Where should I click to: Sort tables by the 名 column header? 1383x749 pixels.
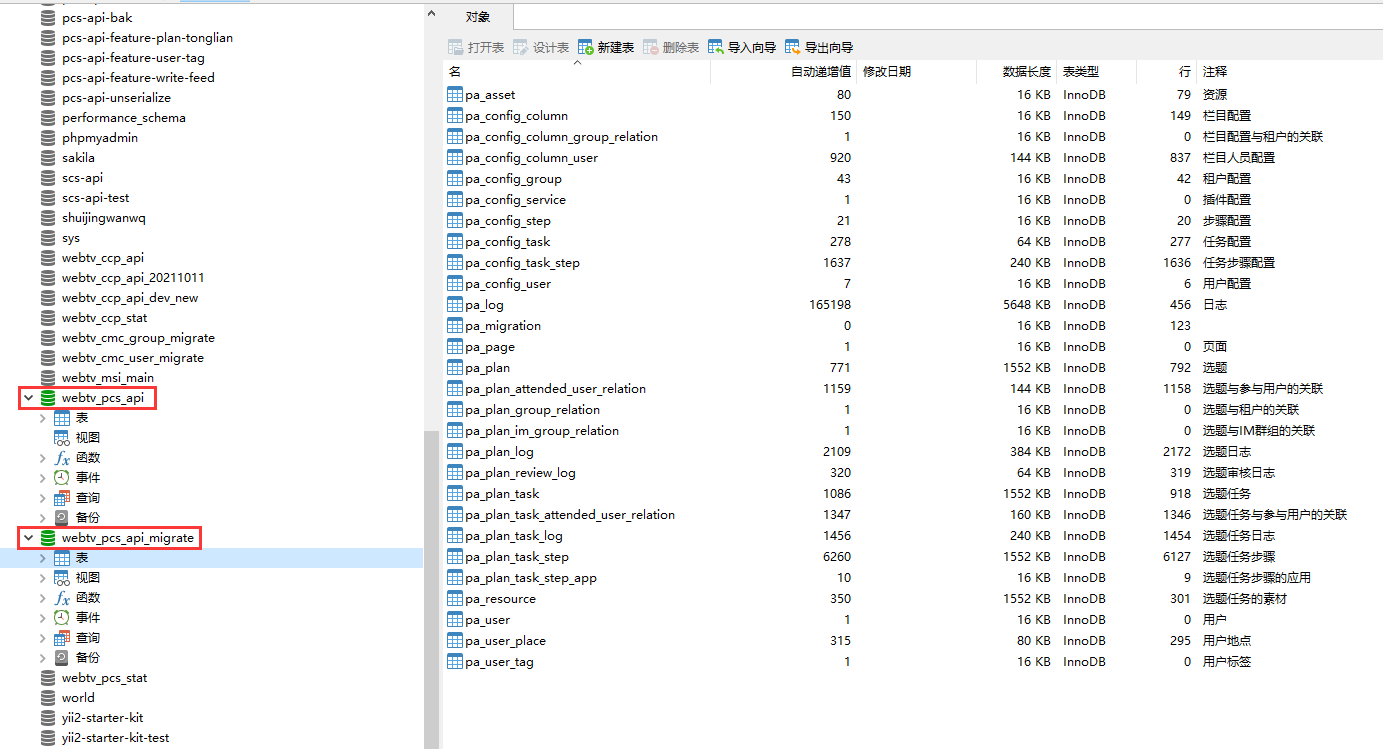pos(576,72)
